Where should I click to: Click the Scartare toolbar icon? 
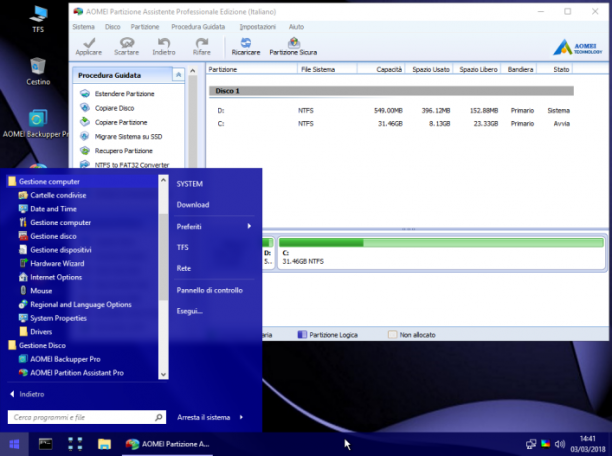pos(126,43)
